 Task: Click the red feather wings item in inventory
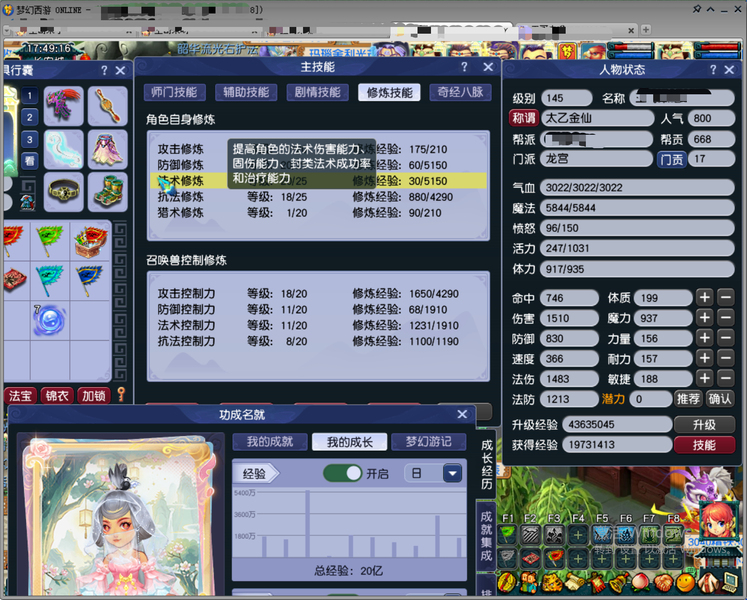[x=63, y=105]
